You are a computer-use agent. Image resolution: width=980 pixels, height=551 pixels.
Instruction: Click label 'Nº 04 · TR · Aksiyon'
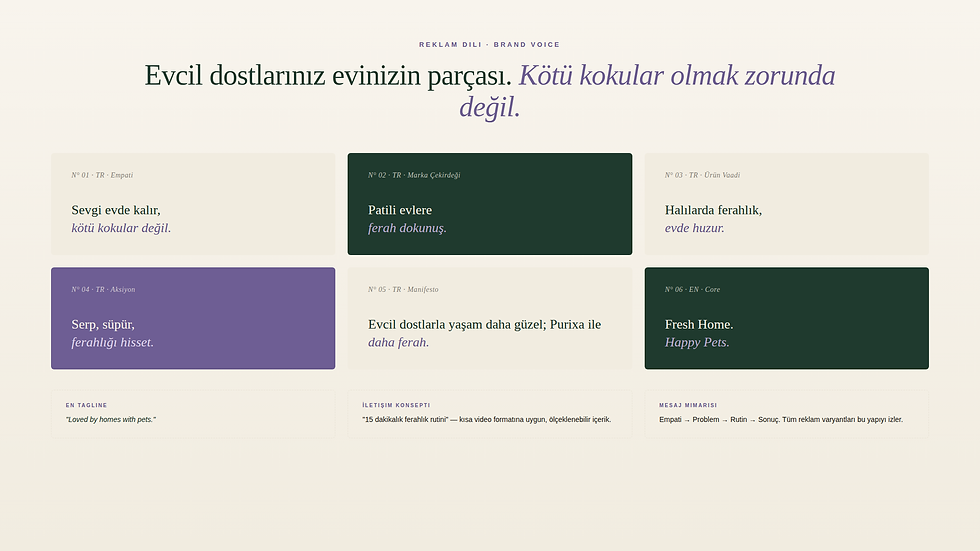(103, 289)
